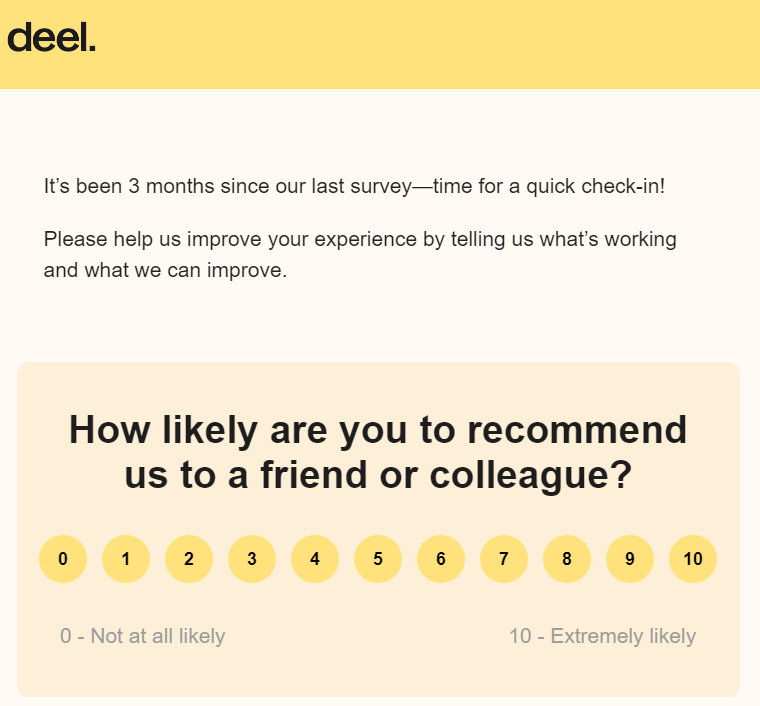The image size is (760, 706).
Task: Select rating 0 on the scale
Action: pyautogui.click(x=63, y=559)
